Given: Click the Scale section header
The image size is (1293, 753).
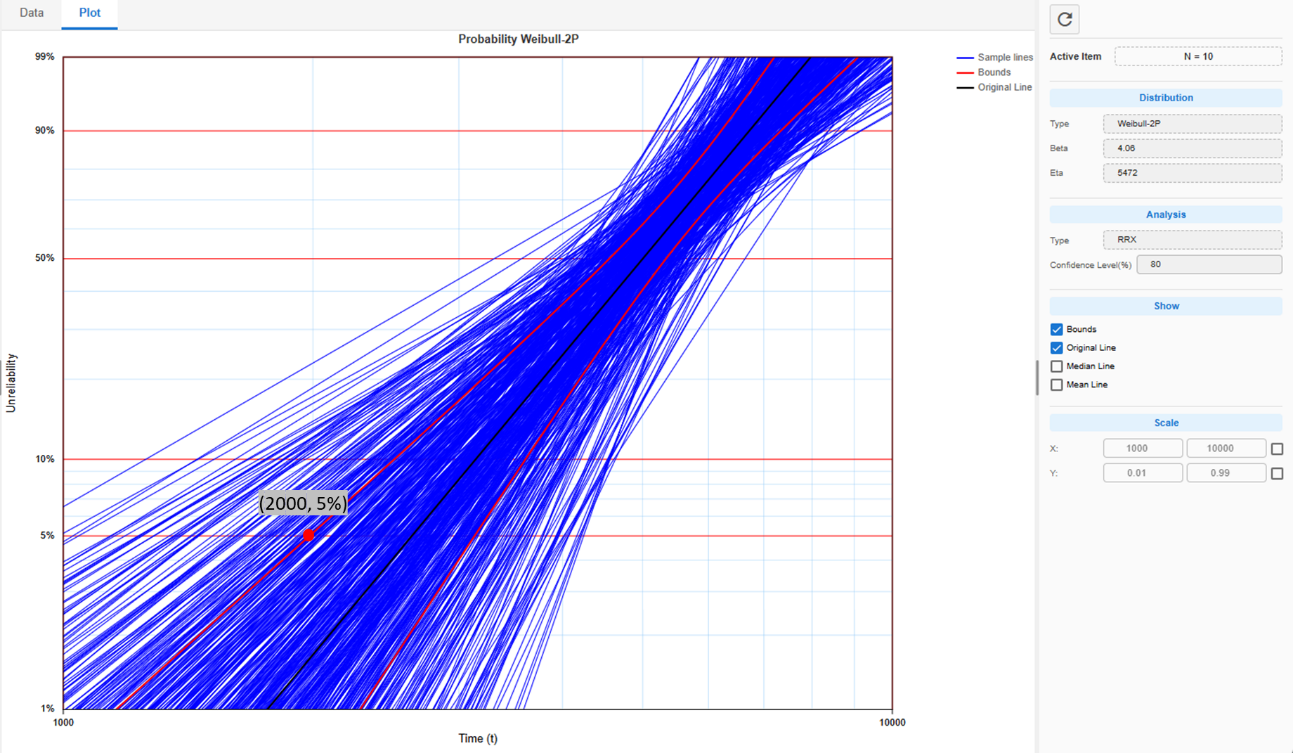Looking at the screenshot, I should [x=1166, y=423].
